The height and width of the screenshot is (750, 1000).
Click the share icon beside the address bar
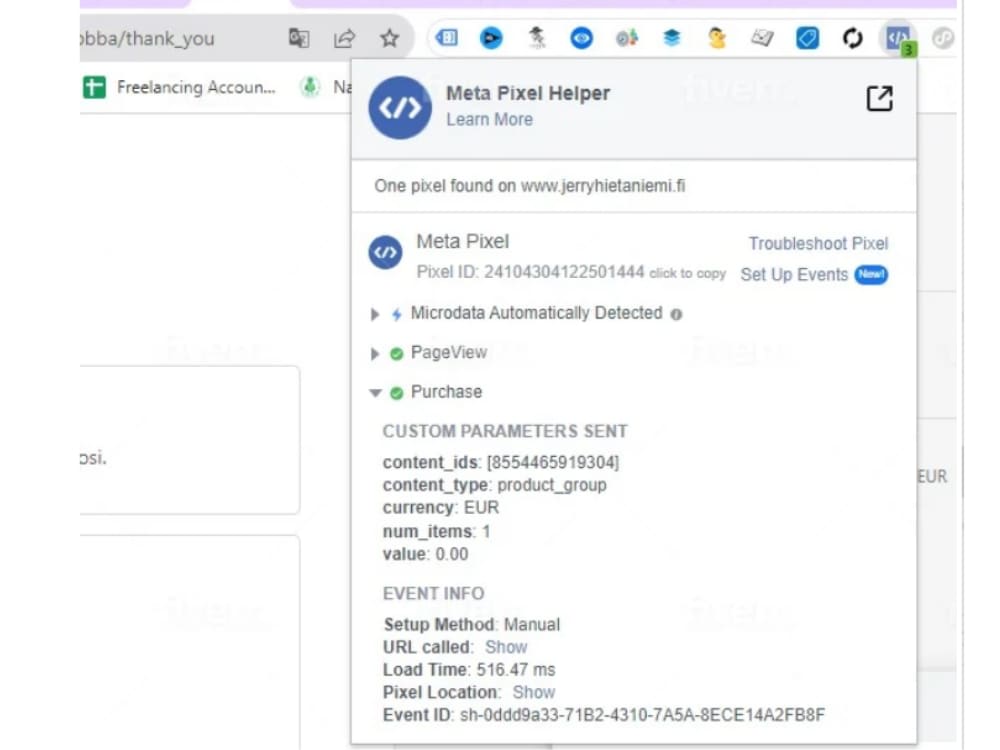(x=343, y=38)
